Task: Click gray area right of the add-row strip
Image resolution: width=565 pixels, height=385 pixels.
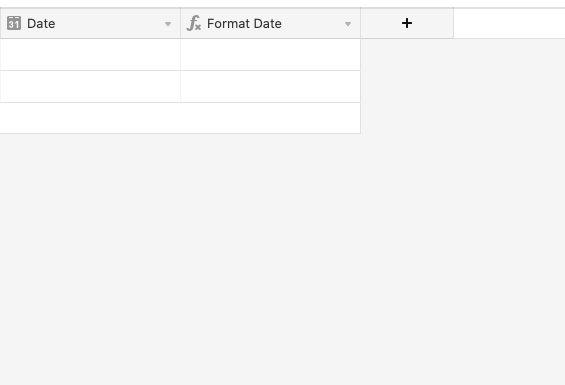Action: click(463, 118)
